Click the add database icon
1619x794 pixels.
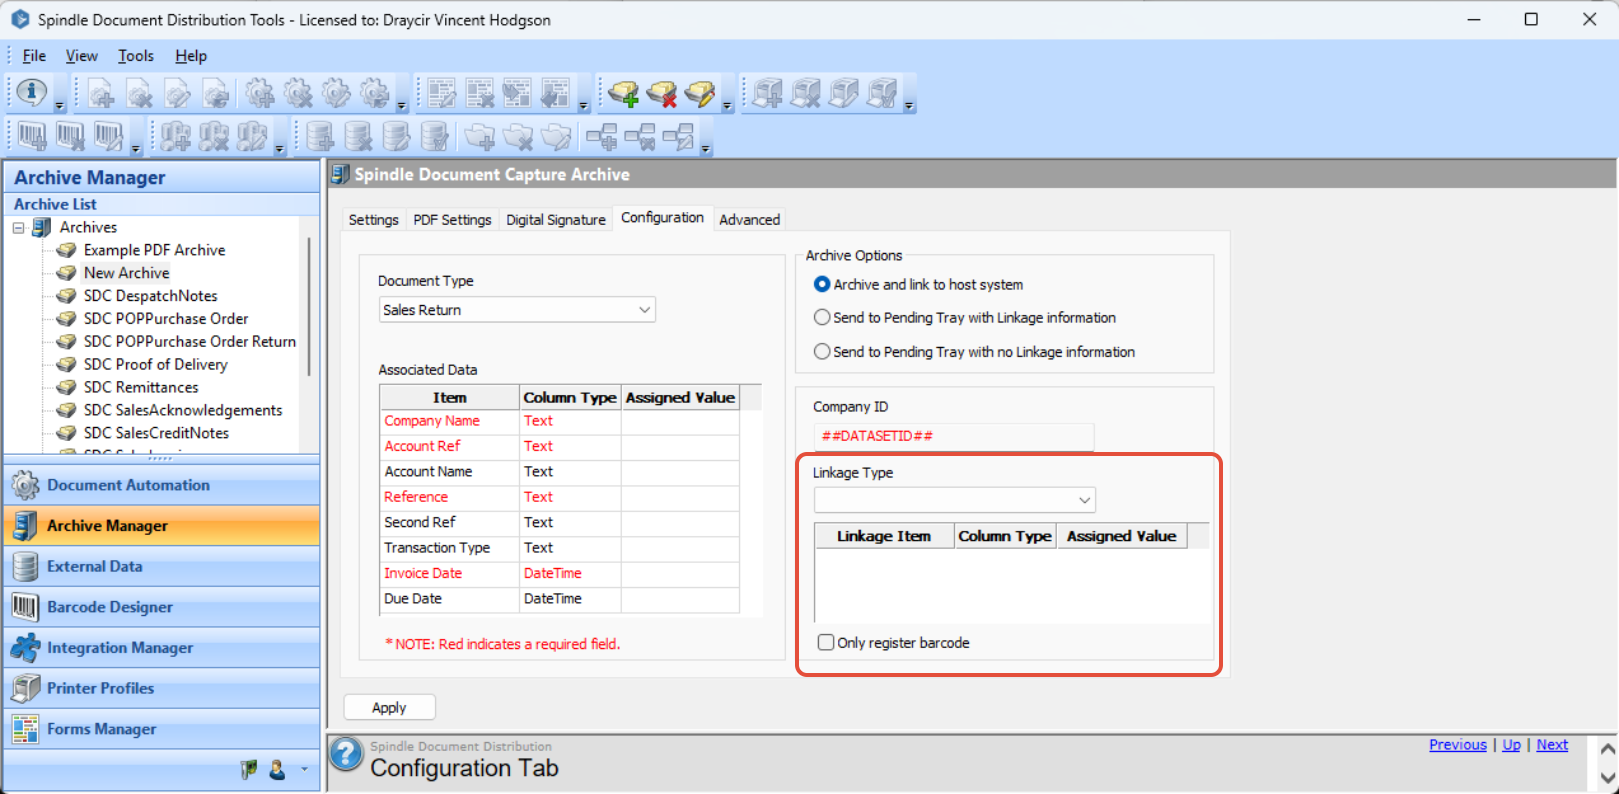(x=320, y=136)
